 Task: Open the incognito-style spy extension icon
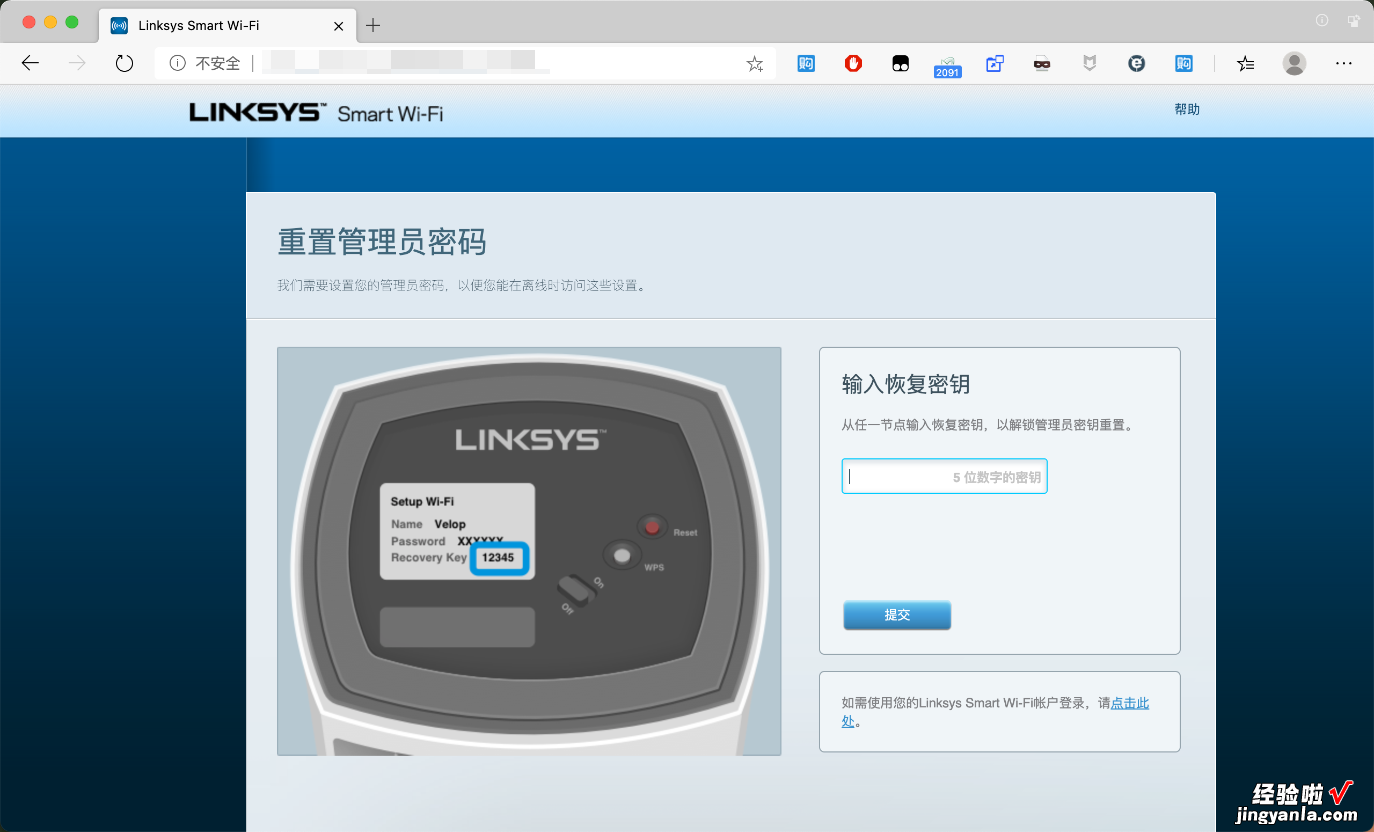[1042, 63]
